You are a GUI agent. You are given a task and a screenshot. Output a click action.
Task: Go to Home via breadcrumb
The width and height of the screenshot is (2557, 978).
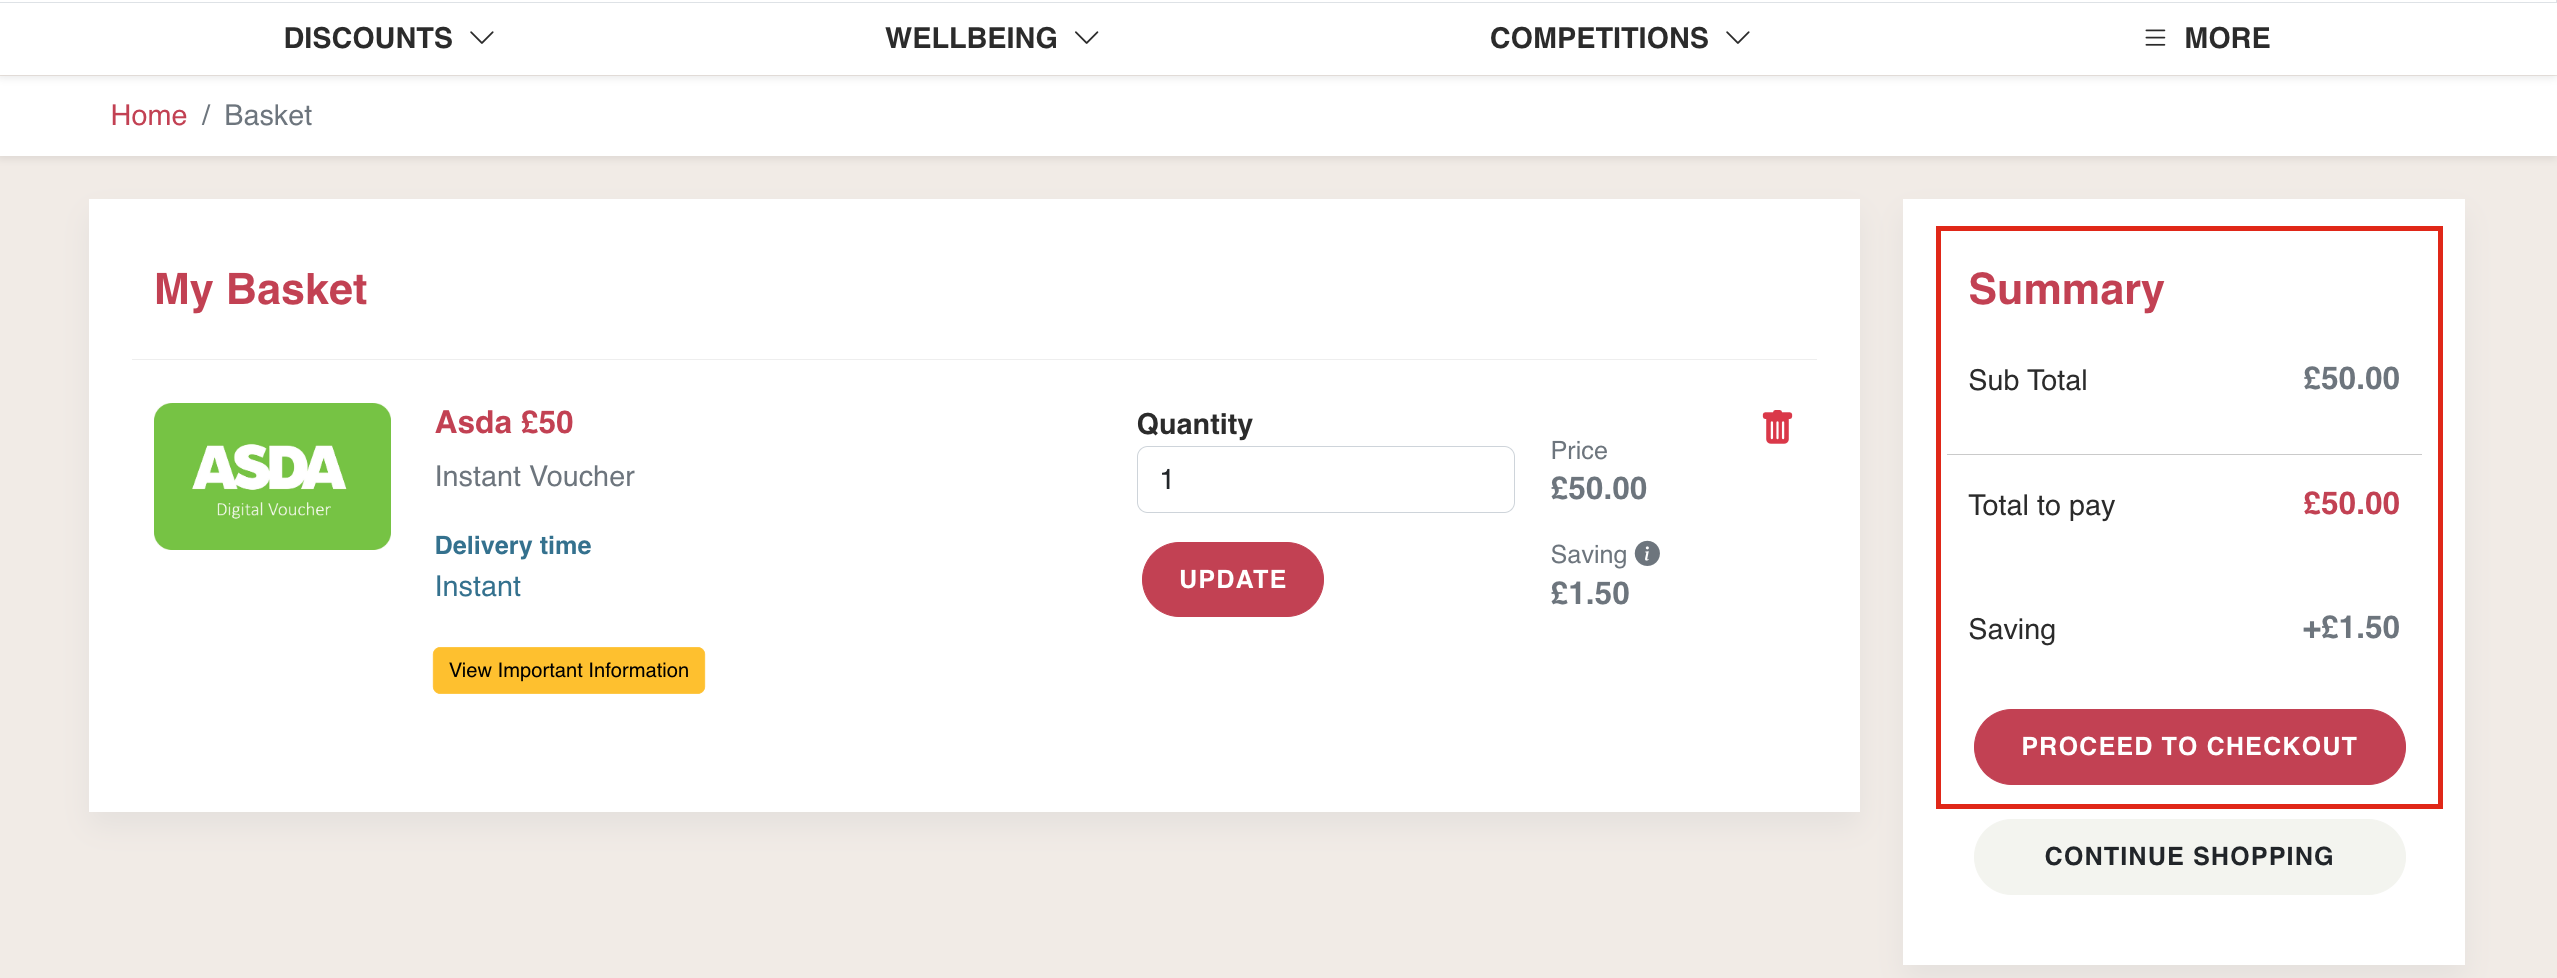pyautogui.click(x=149, y=115)
